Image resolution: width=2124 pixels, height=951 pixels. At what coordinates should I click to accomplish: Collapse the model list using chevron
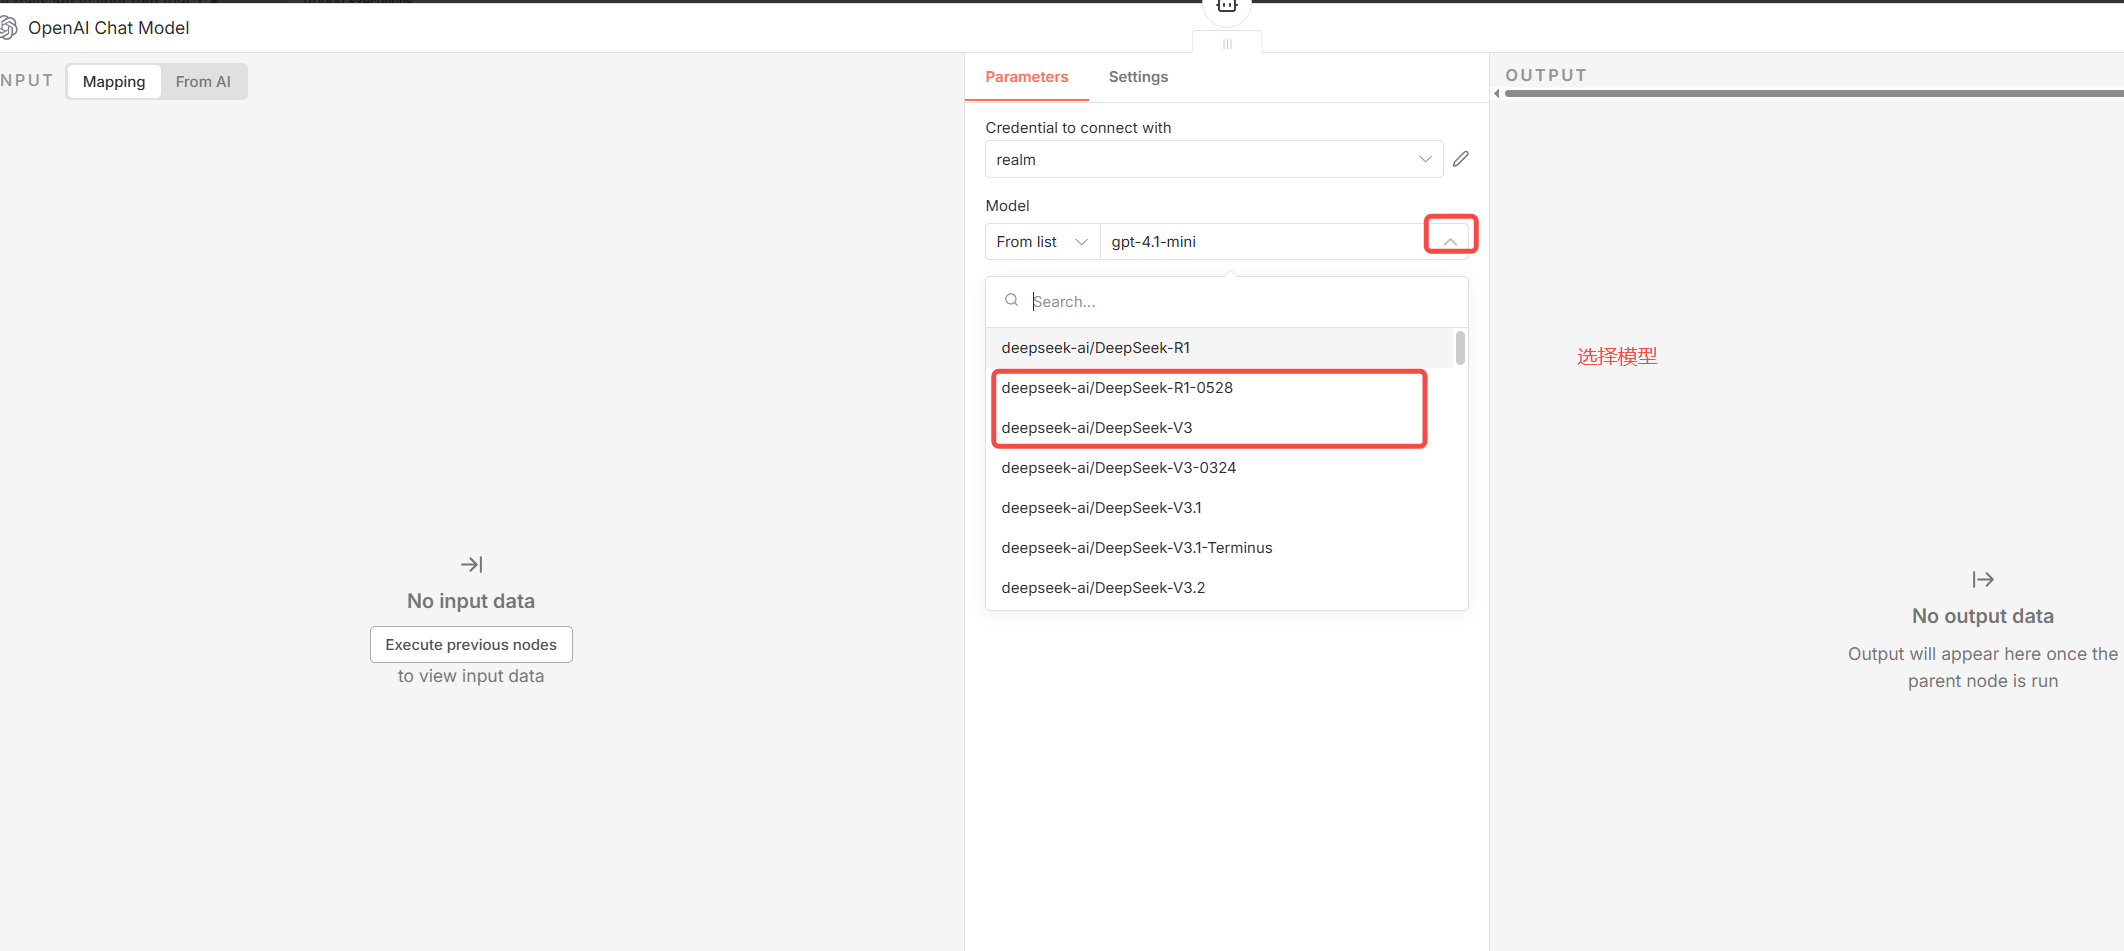pos(1450,241)
